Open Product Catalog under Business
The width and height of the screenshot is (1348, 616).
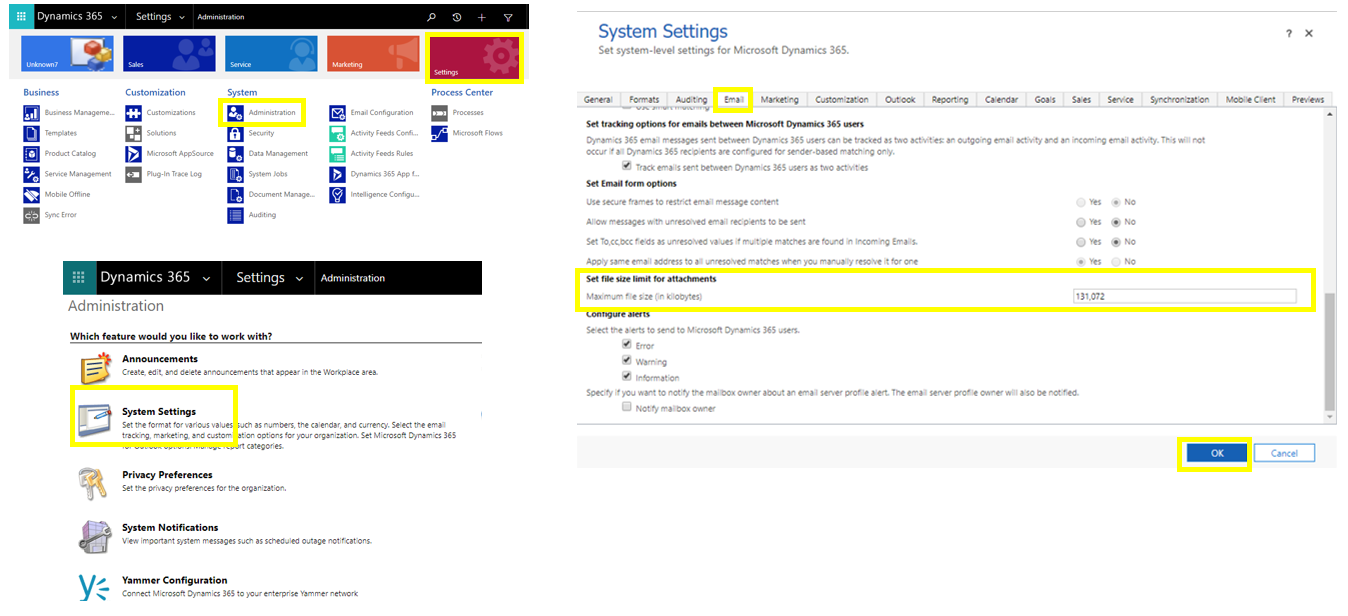[61, 153]
